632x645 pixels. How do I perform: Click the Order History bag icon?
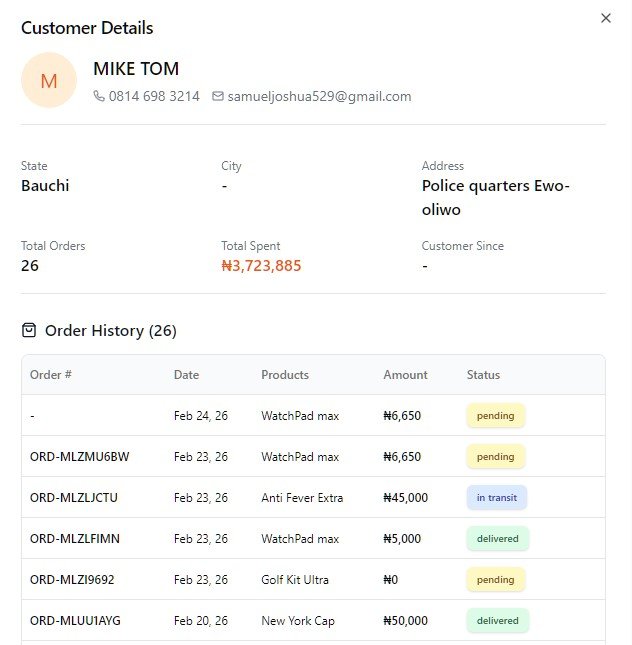29,330
